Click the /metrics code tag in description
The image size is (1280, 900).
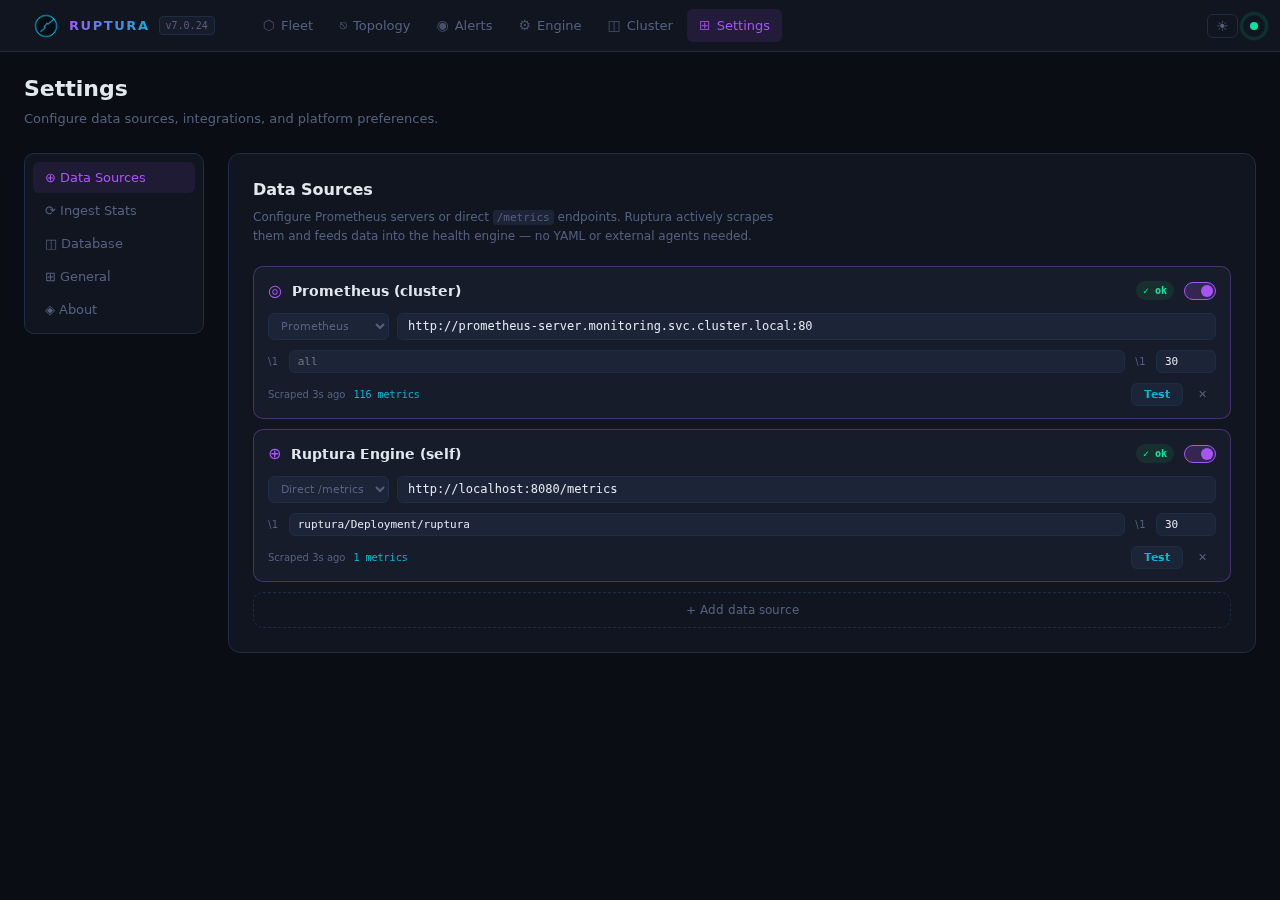pyautogui.click(x=523, y=217)
